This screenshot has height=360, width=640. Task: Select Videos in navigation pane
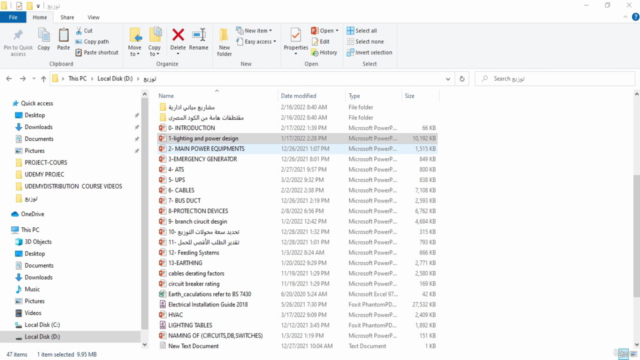33,313
